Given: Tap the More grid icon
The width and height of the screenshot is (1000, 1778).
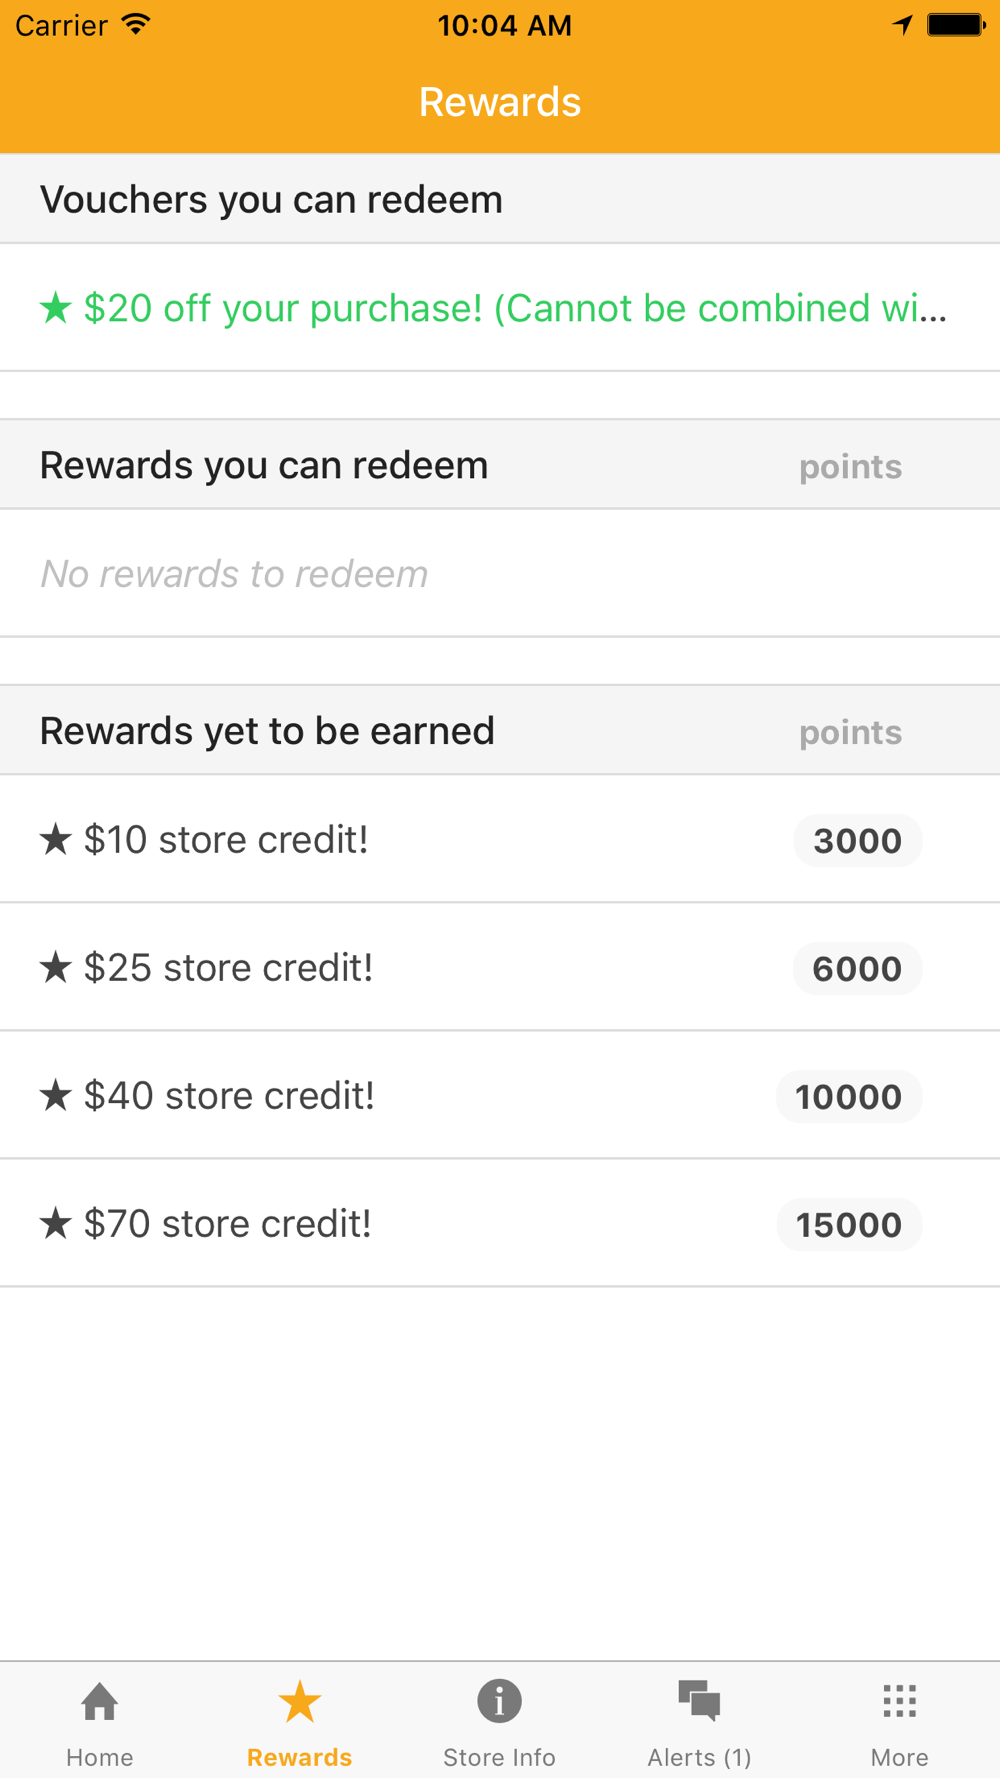Looking at the screenshot, I should [900, 1701].
